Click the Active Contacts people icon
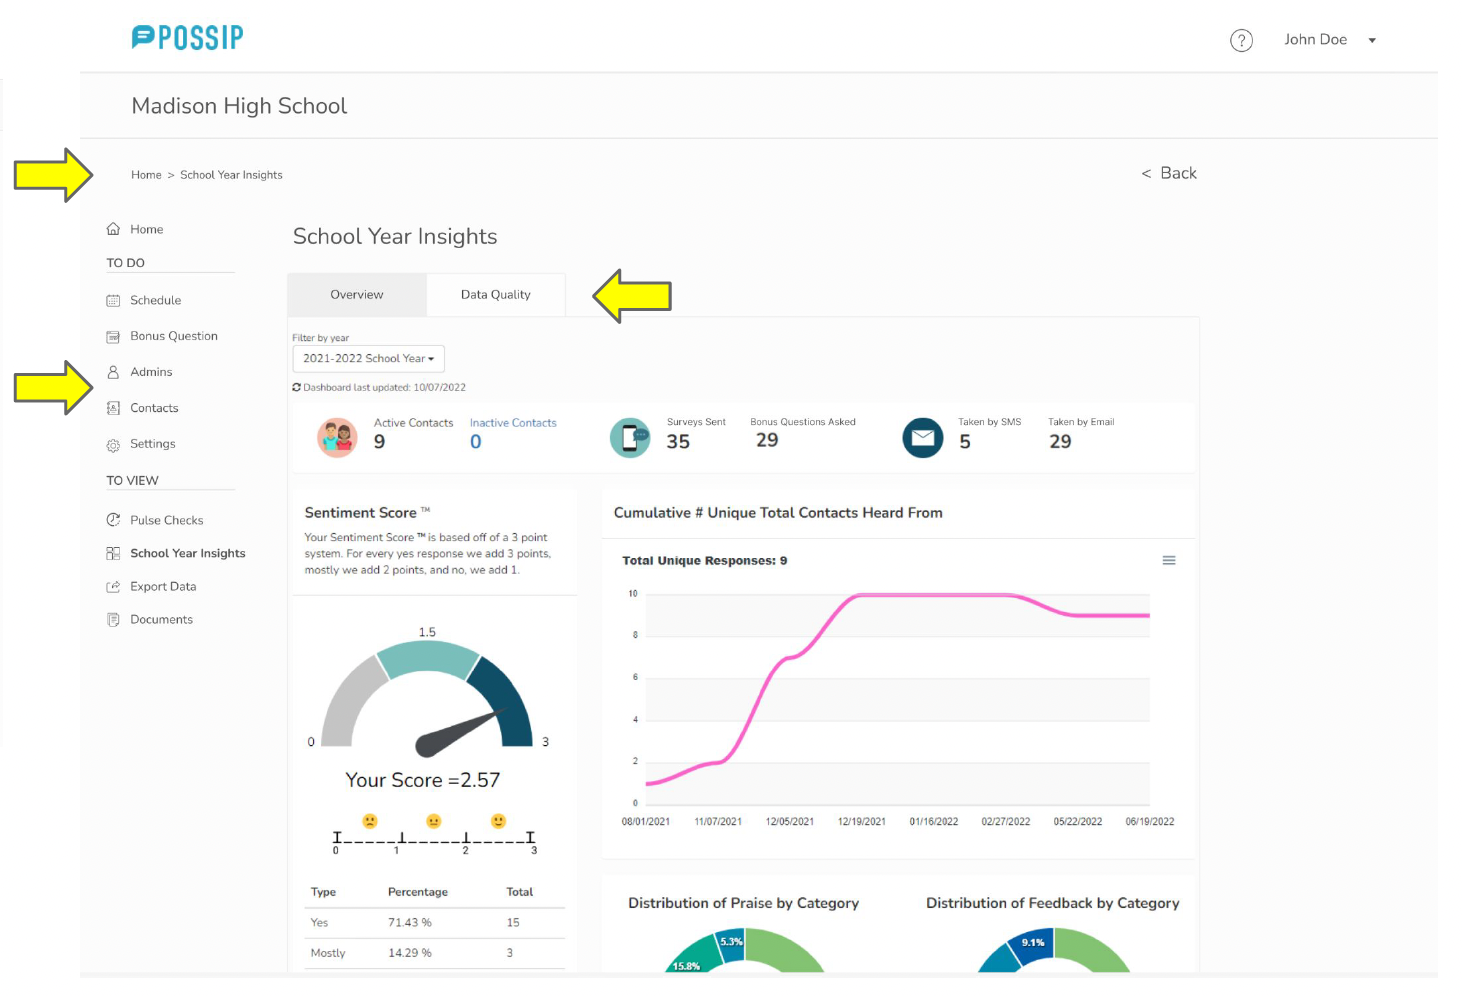The image size is (1462, 996). click(337, 438)
